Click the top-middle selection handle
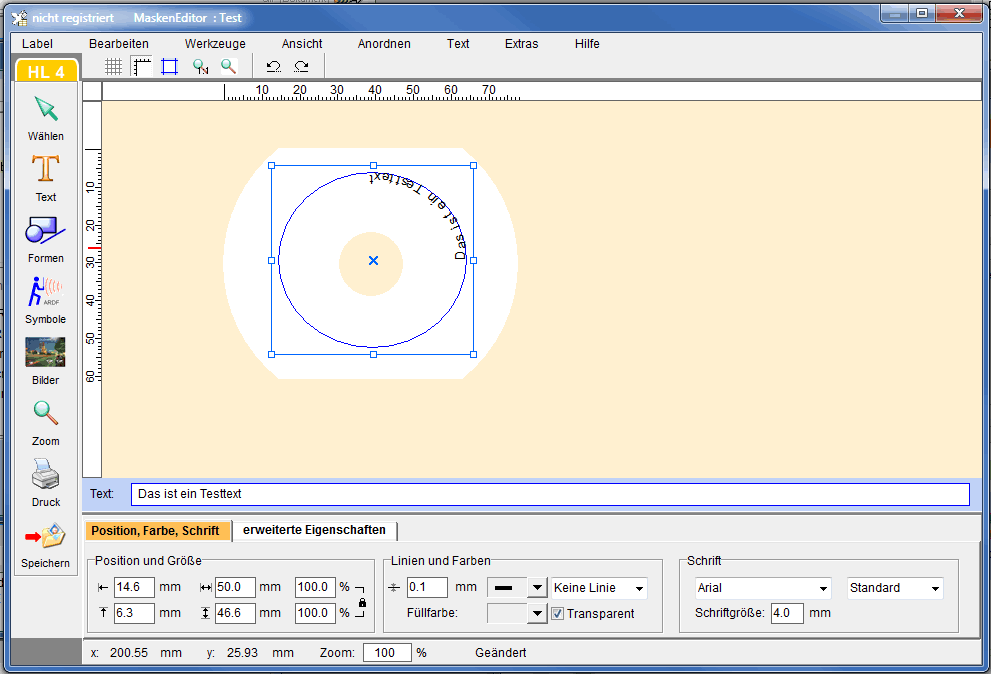The image size is (991, 674). (x=374, y=166)
